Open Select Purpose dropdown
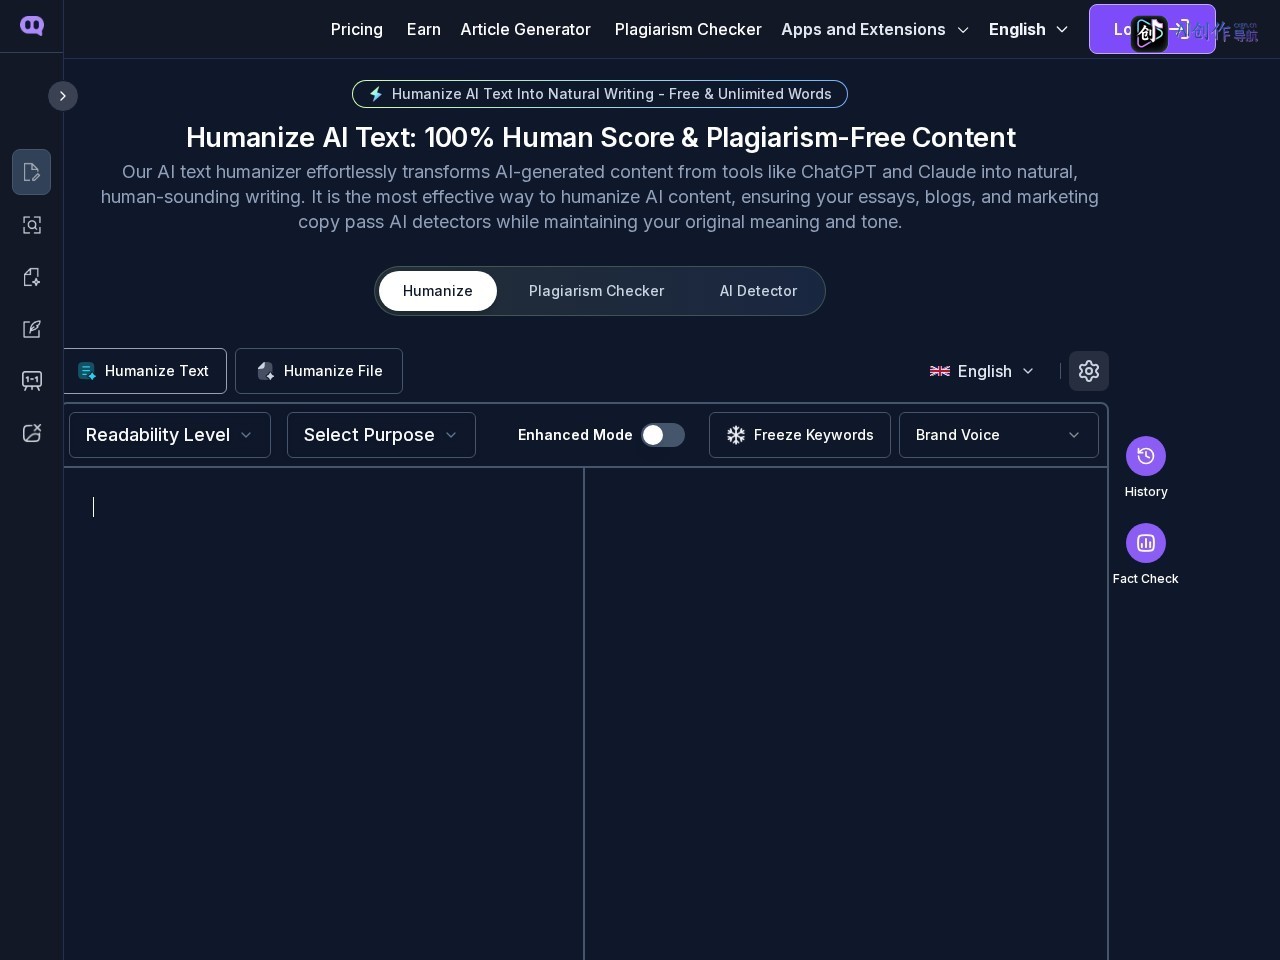1280x960 pixels. tap(381, 435)
